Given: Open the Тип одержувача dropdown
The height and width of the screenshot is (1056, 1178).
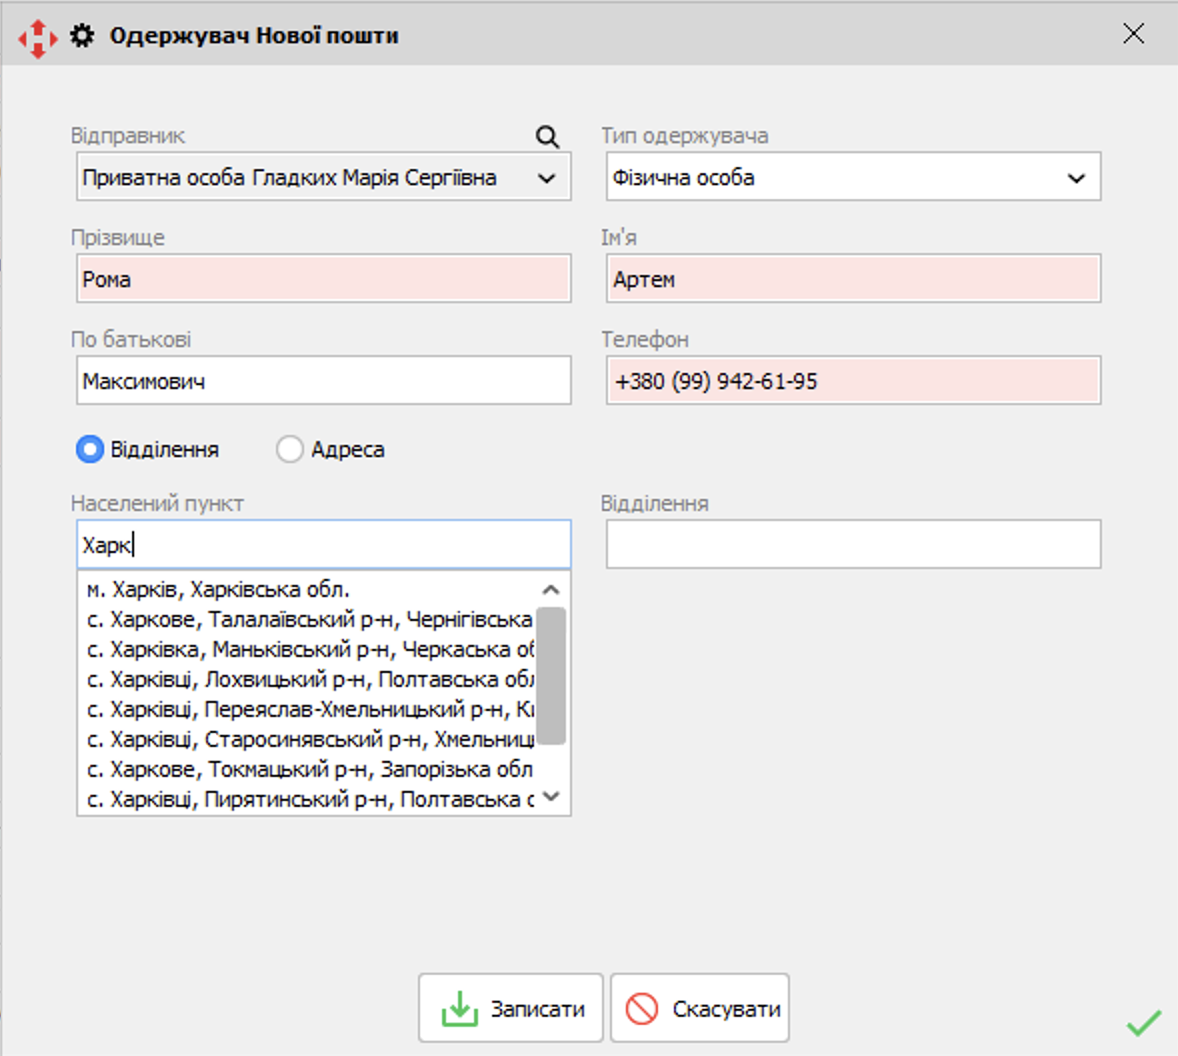Looking at the screenshot, I should pos(1076,178).
